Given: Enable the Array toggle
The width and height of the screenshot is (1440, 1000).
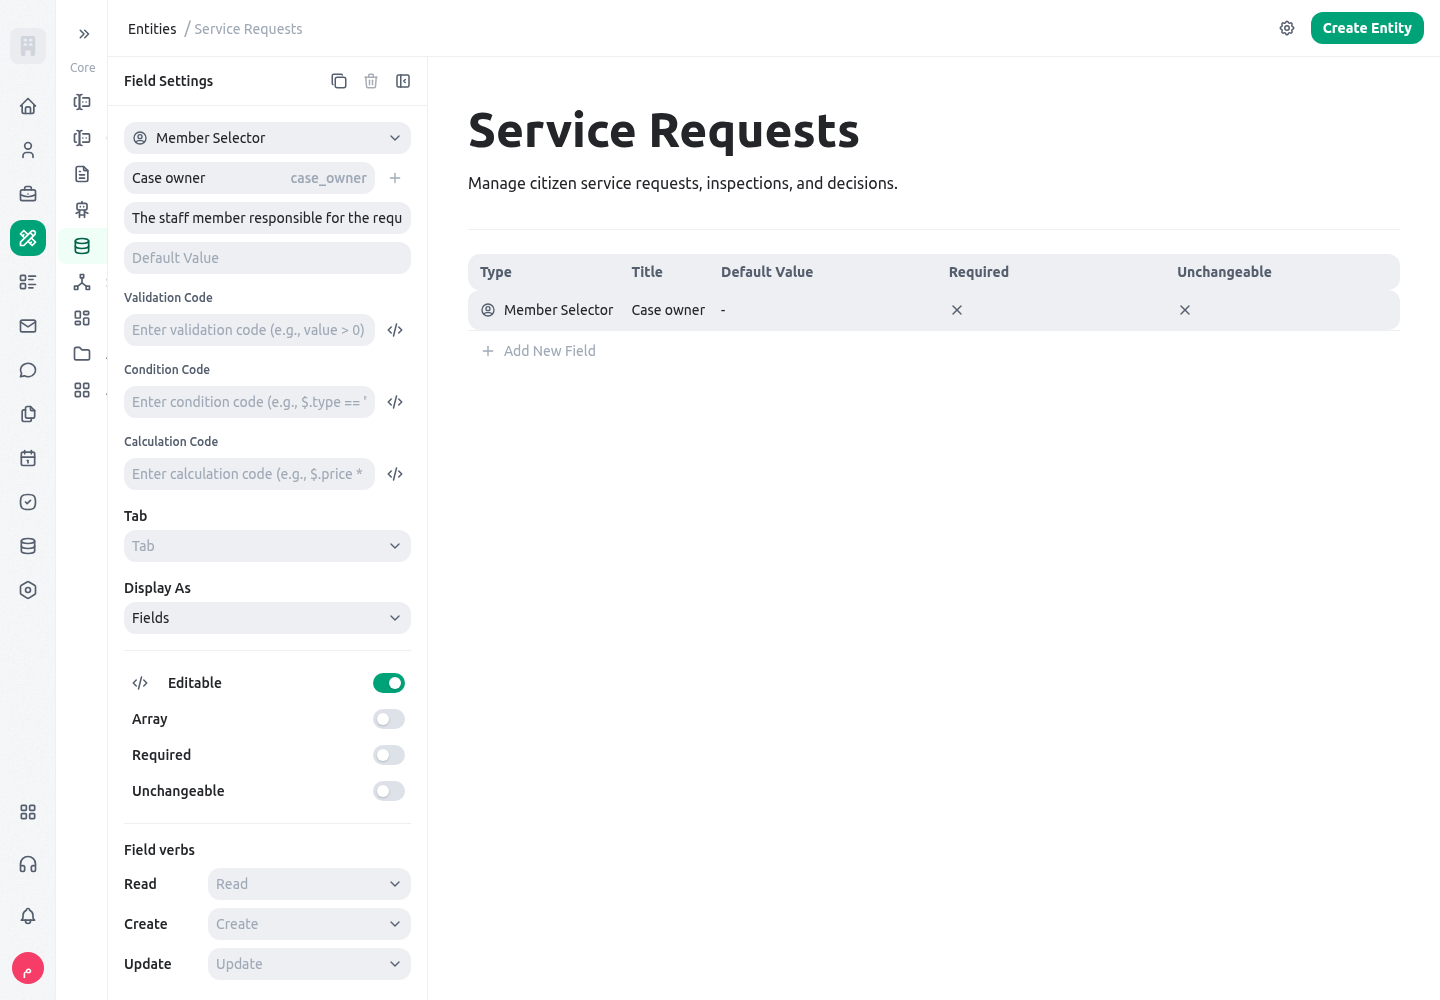Looking at the screenshot, I should tap(389, 719).
